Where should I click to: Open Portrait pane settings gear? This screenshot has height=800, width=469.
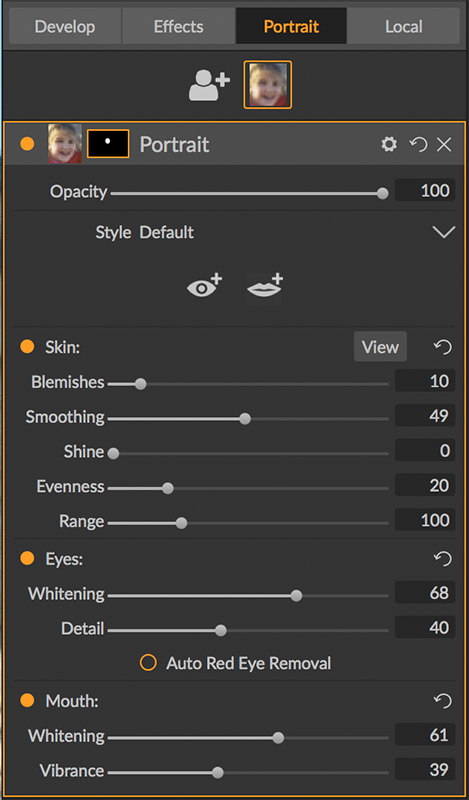(x=389, y=145)
